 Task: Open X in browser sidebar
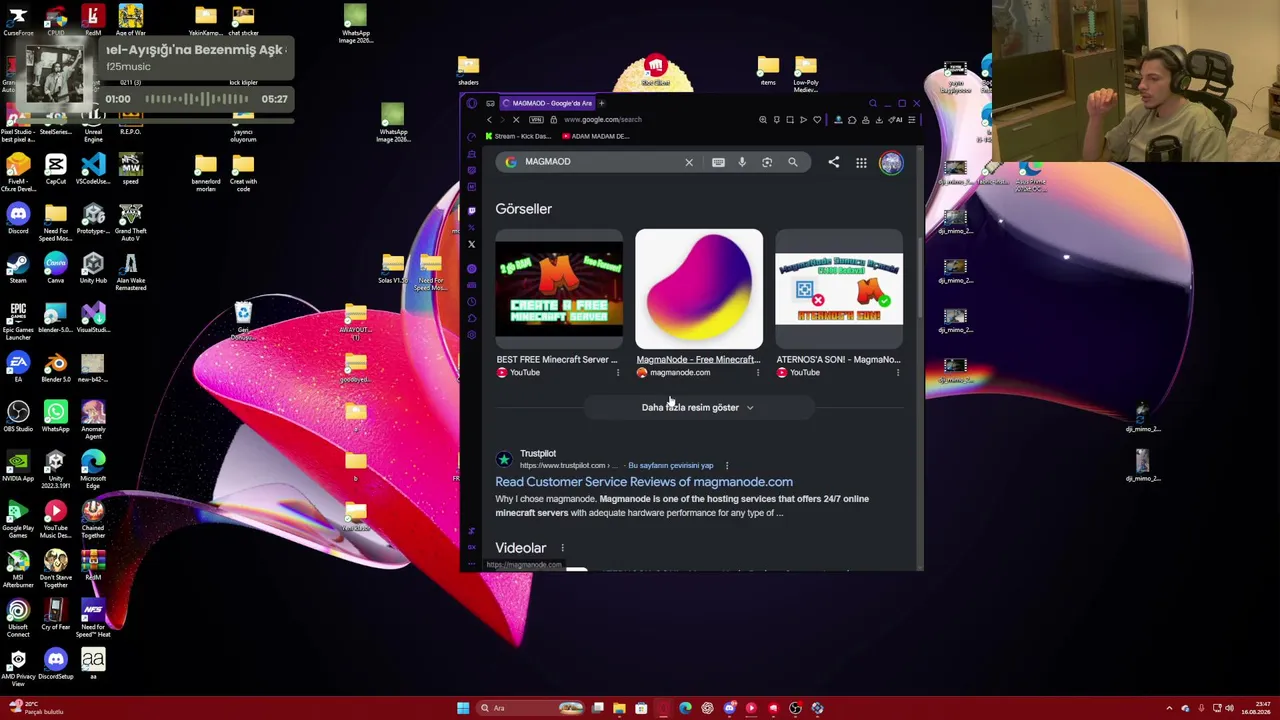pos(472,244)
